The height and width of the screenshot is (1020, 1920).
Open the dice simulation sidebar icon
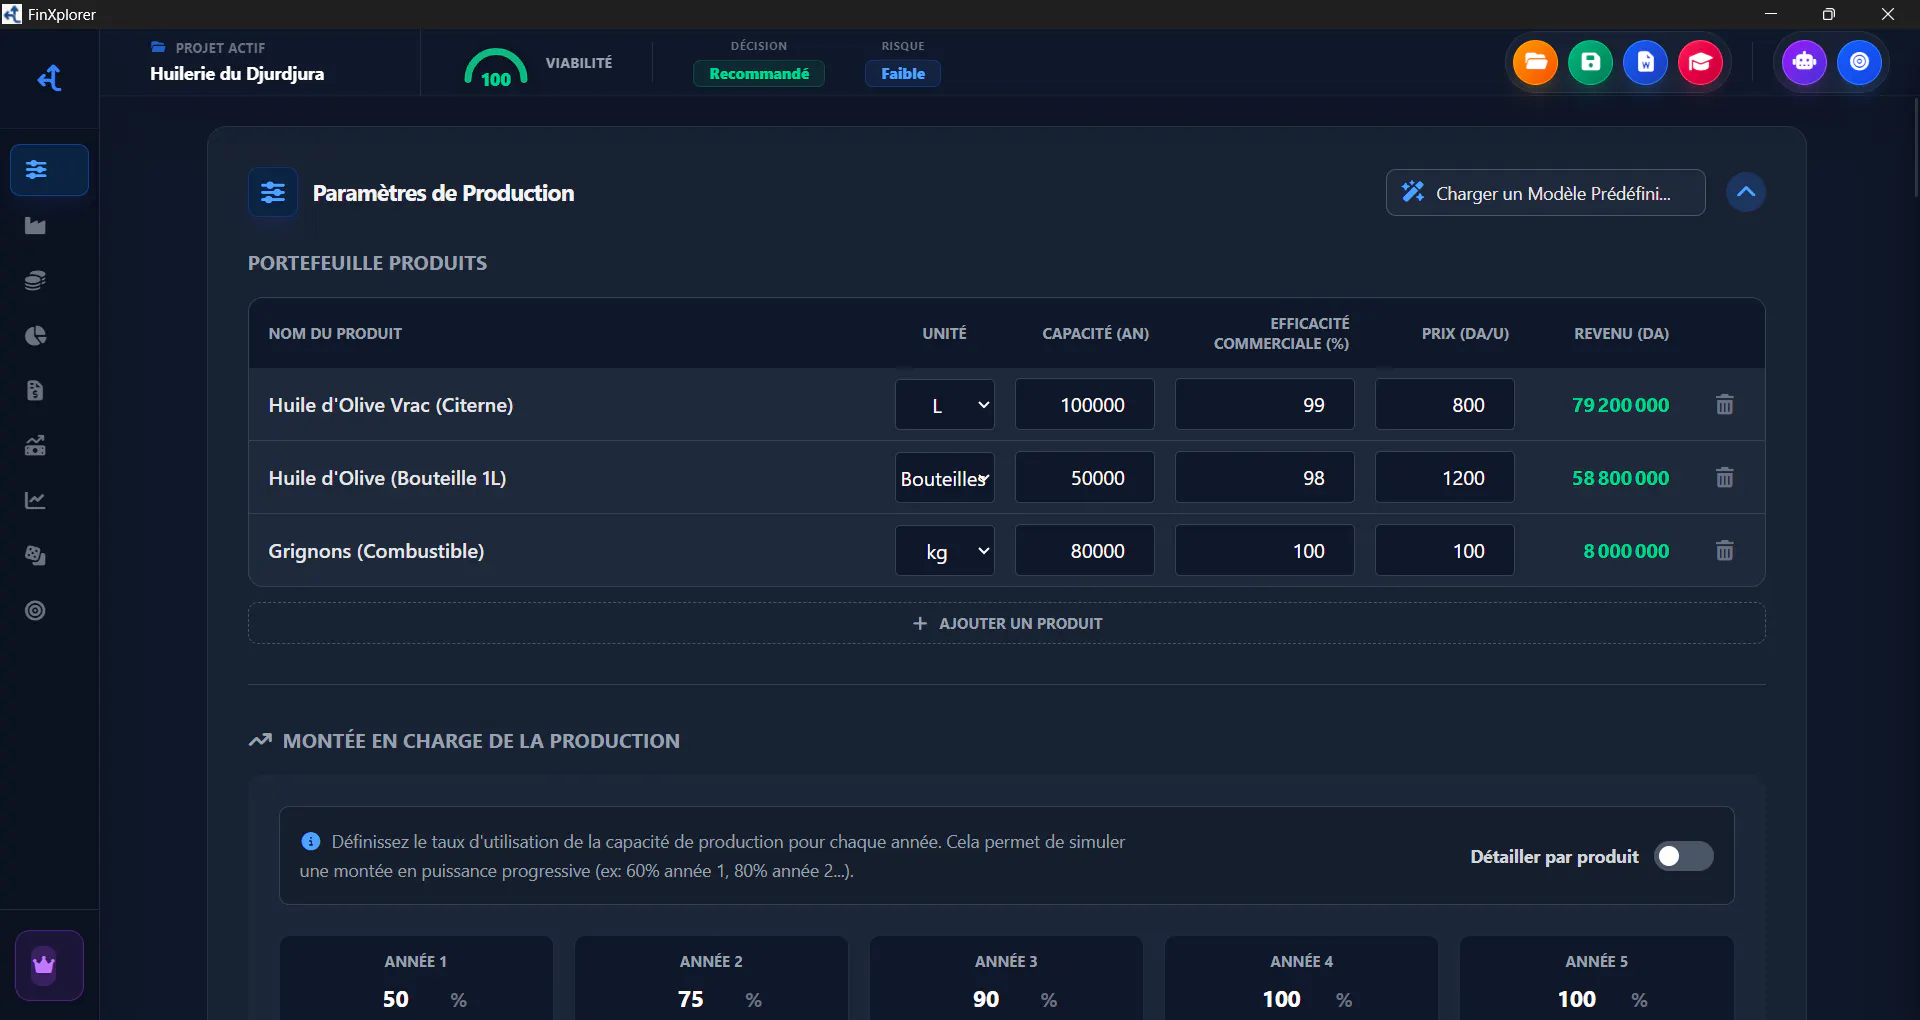coord(36,556)
